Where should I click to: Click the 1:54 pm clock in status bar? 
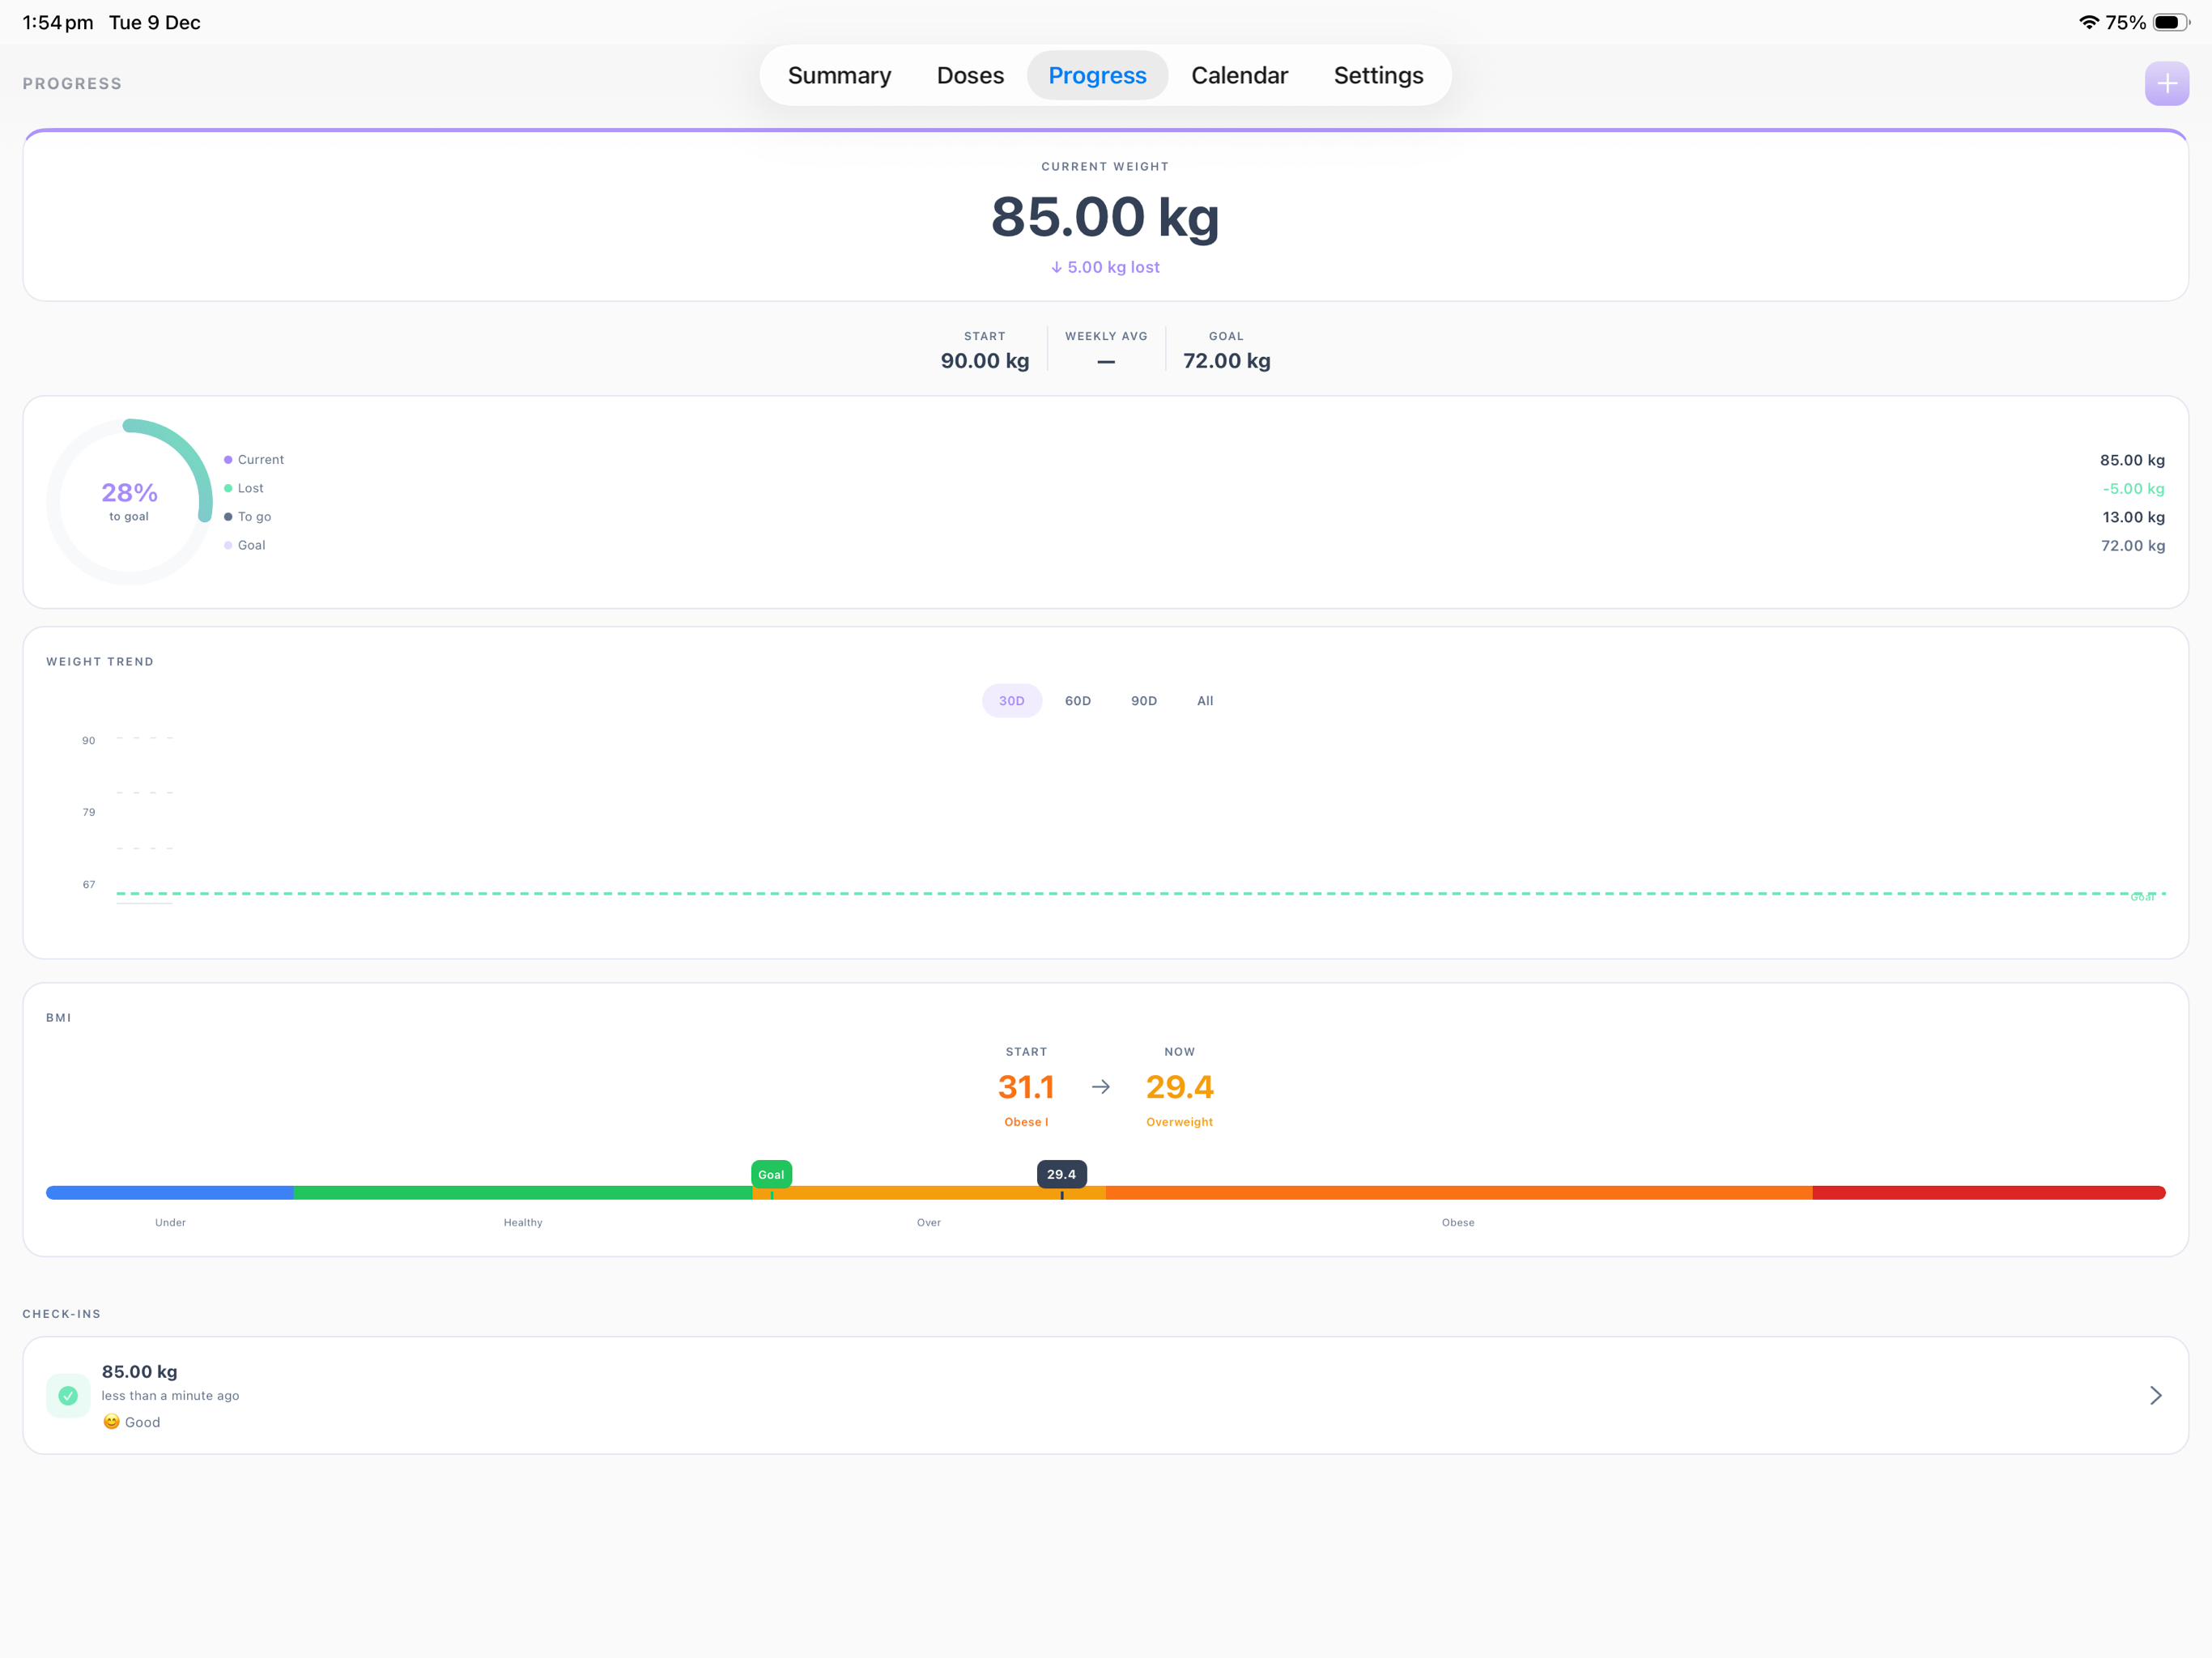[x=57, y=23]
